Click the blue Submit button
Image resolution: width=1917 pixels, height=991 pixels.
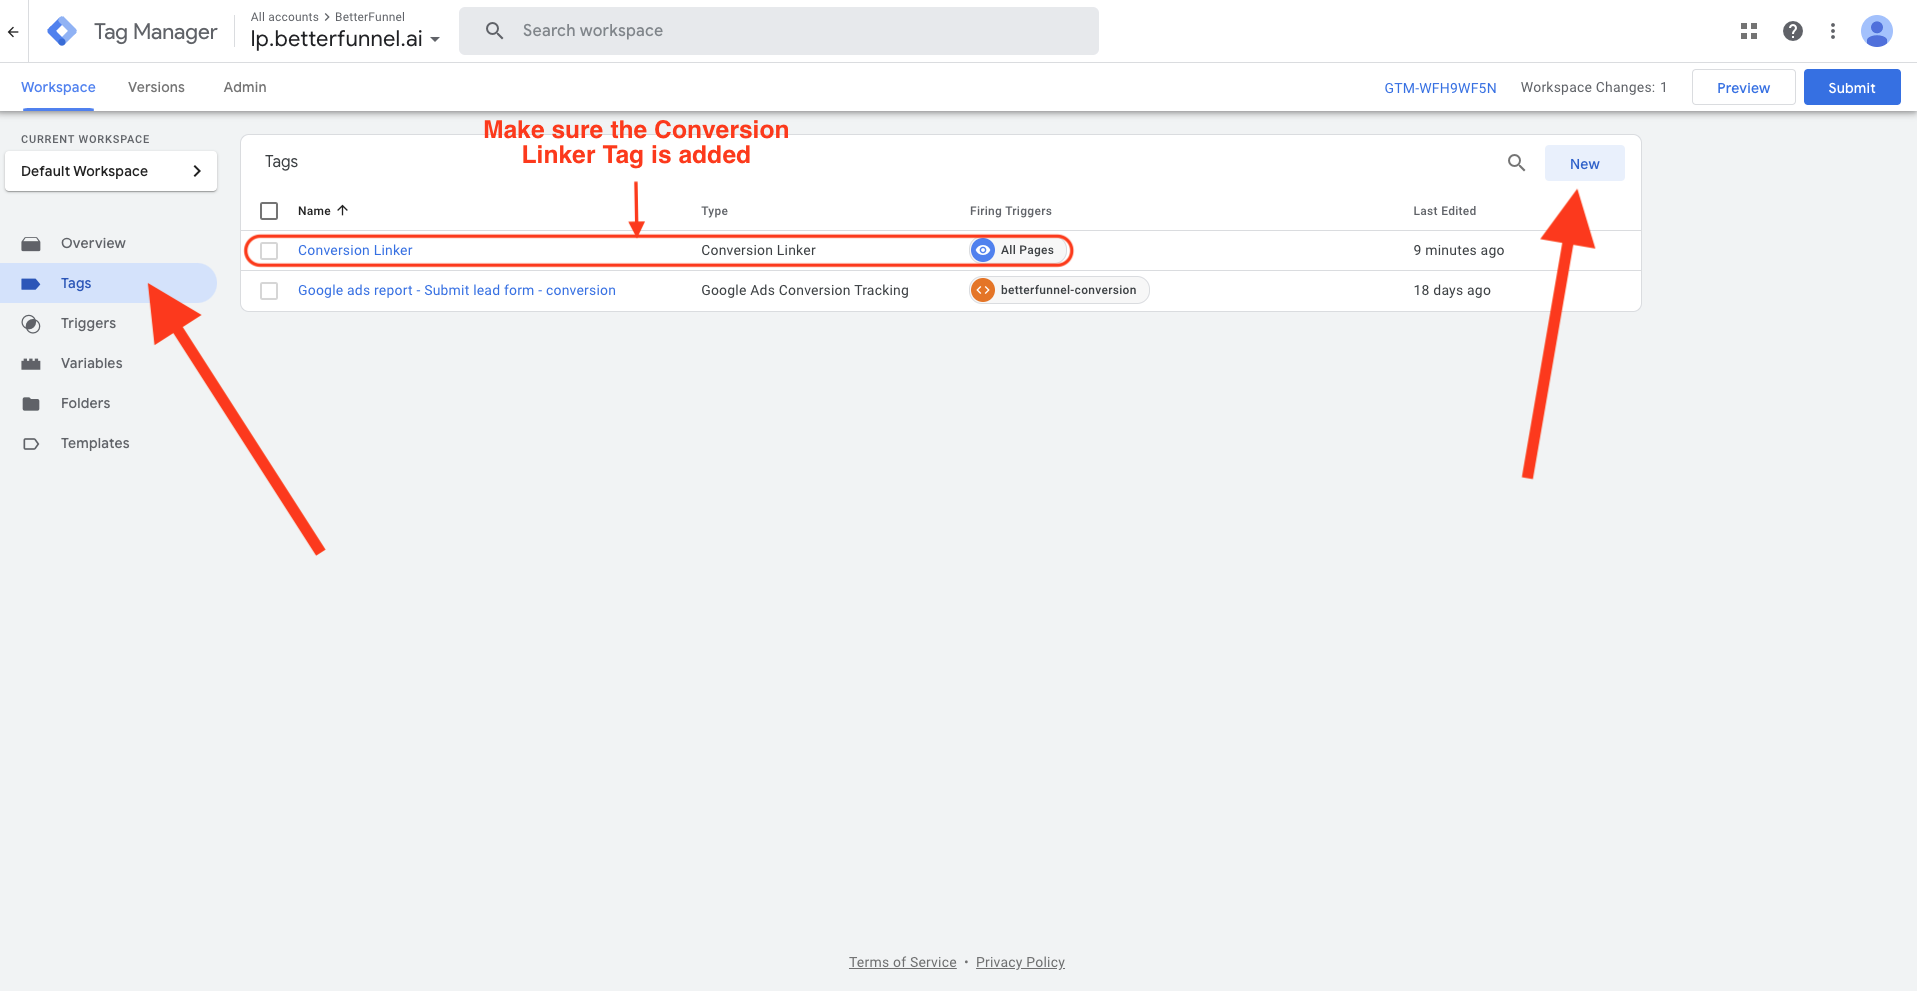pos(1851,88)
